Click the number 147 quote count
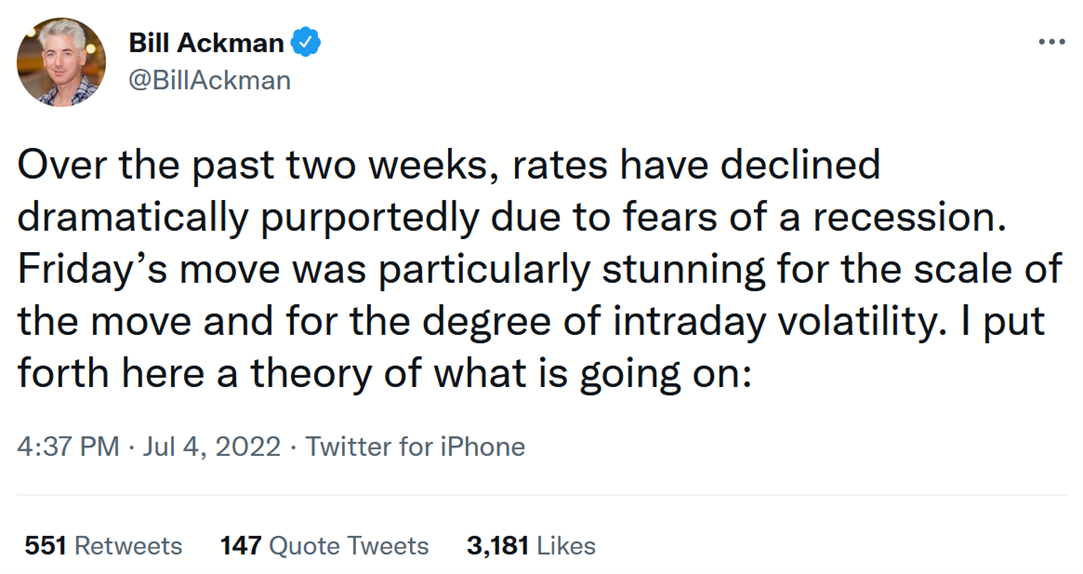 tap(240, 546)
